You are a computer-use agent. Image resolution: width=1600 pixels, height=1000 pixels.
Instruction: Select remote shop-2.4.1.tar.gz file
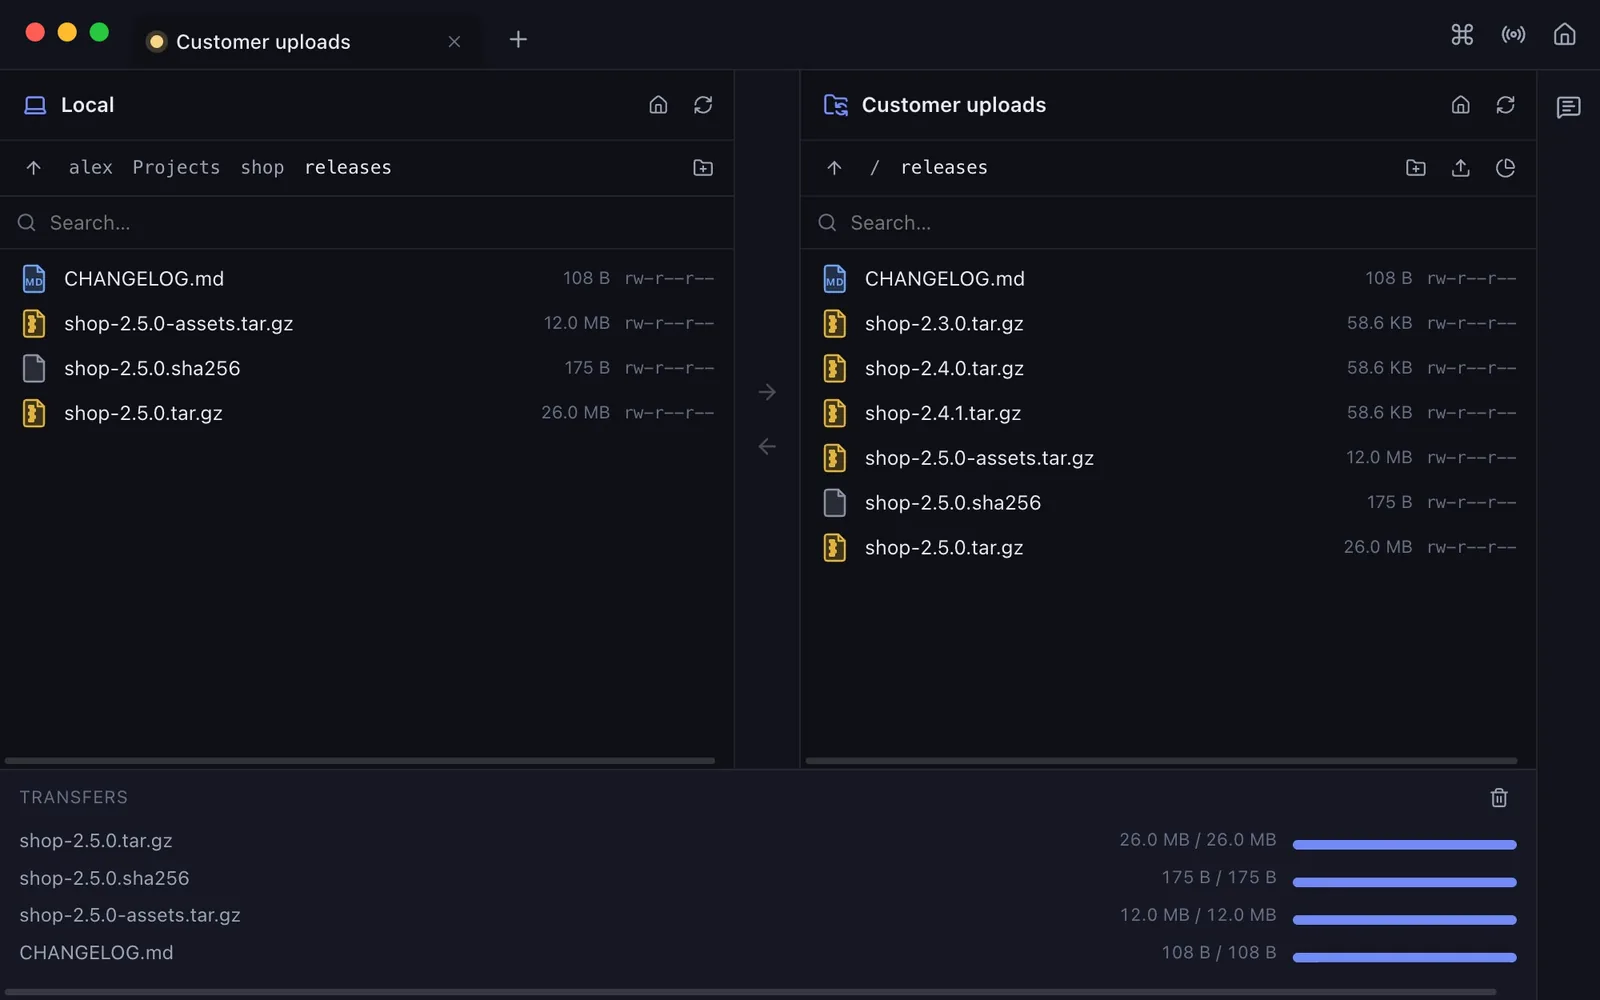pyautogui.click(x=1168, y=413)
